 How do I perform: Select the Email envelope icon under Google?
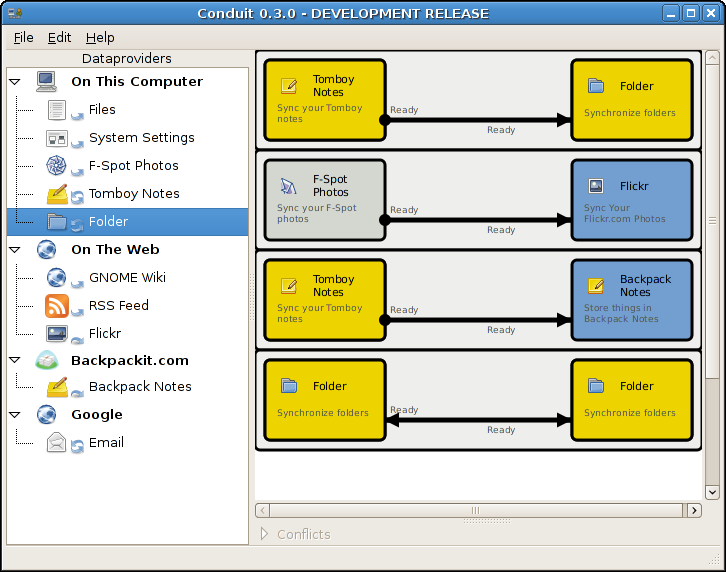click(57, 443)
